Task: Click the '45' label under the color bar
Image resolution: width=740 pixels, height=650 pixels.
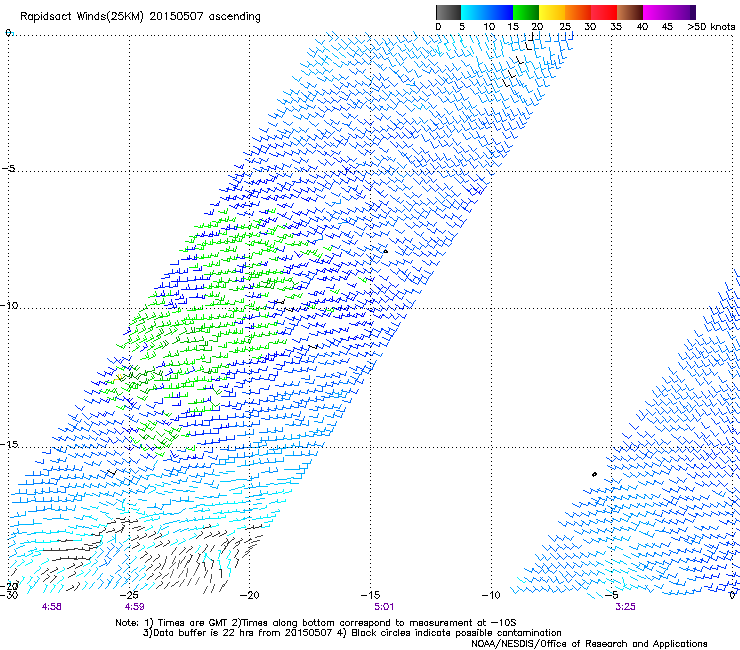Action: tap(667, 26)
